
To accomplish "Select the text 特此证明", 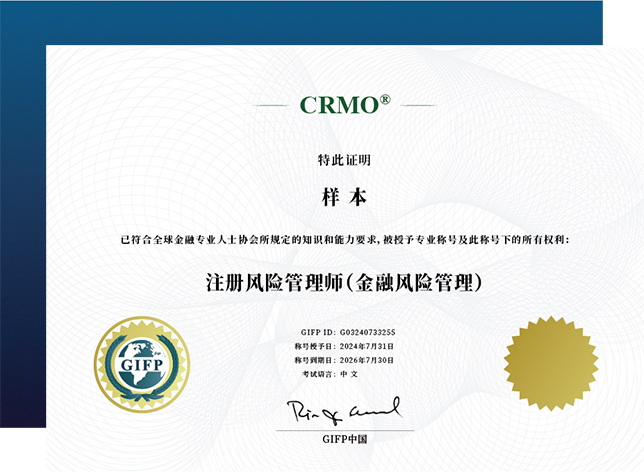I will (344, 160).
